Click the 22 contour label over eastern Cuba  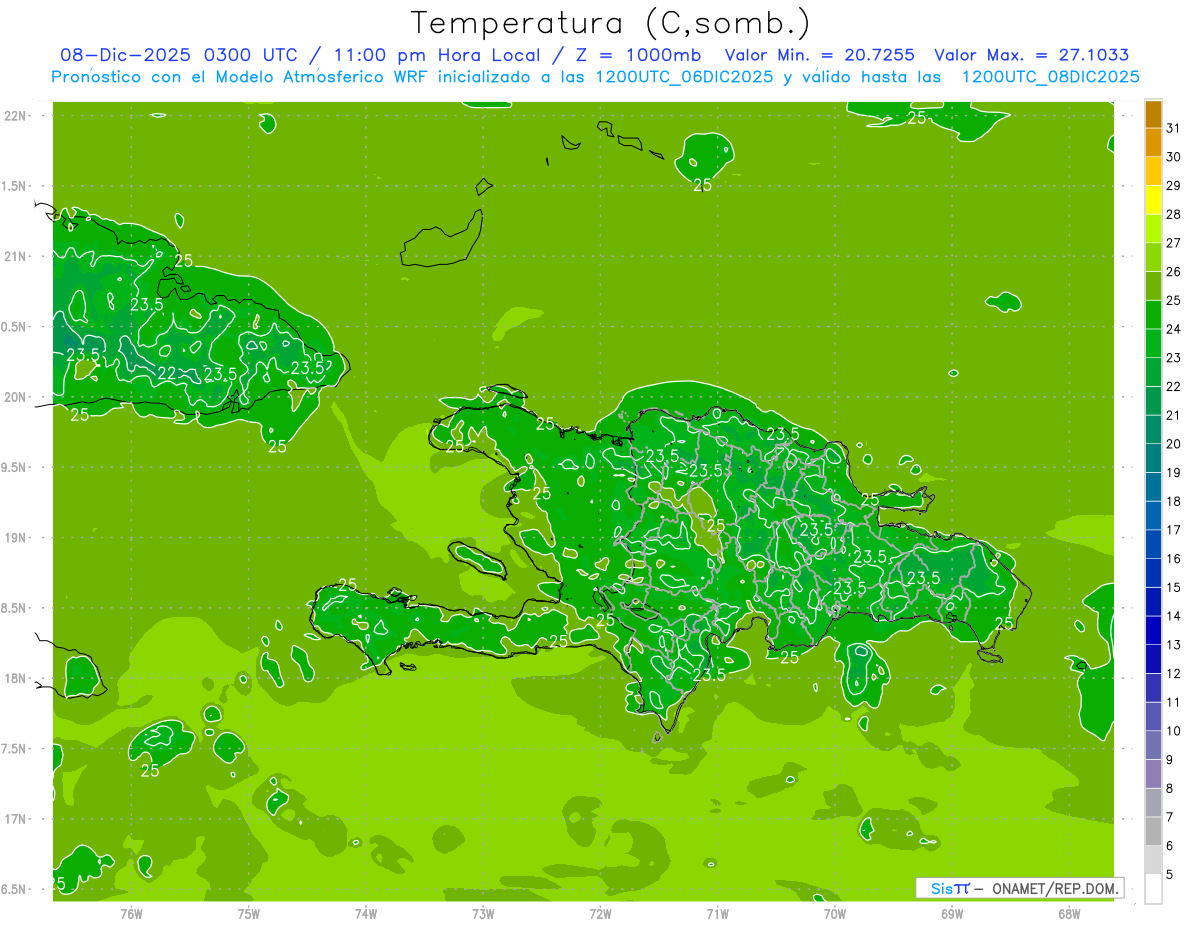click(x=167, y=372)
